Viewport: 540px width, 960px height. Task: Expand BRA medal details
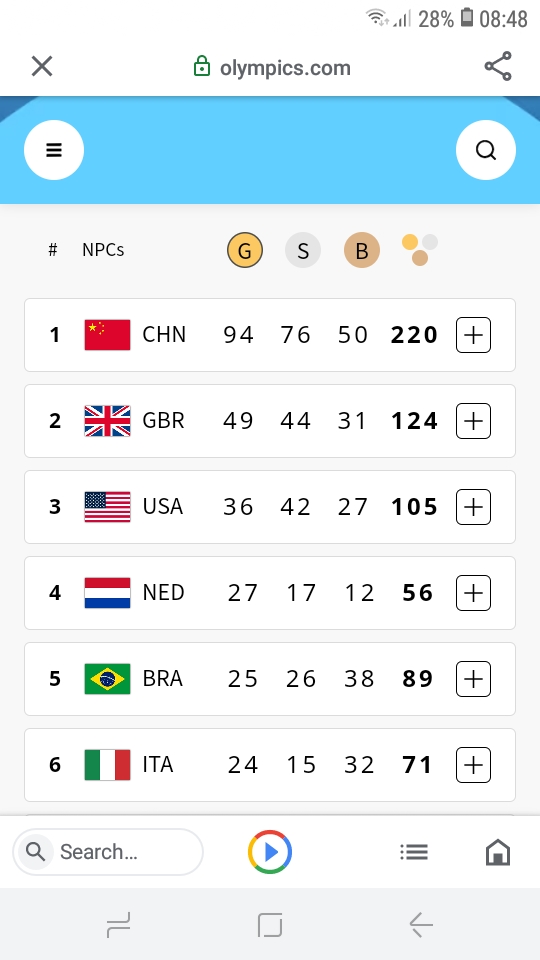pyautogui.click(x=473, y=679)
